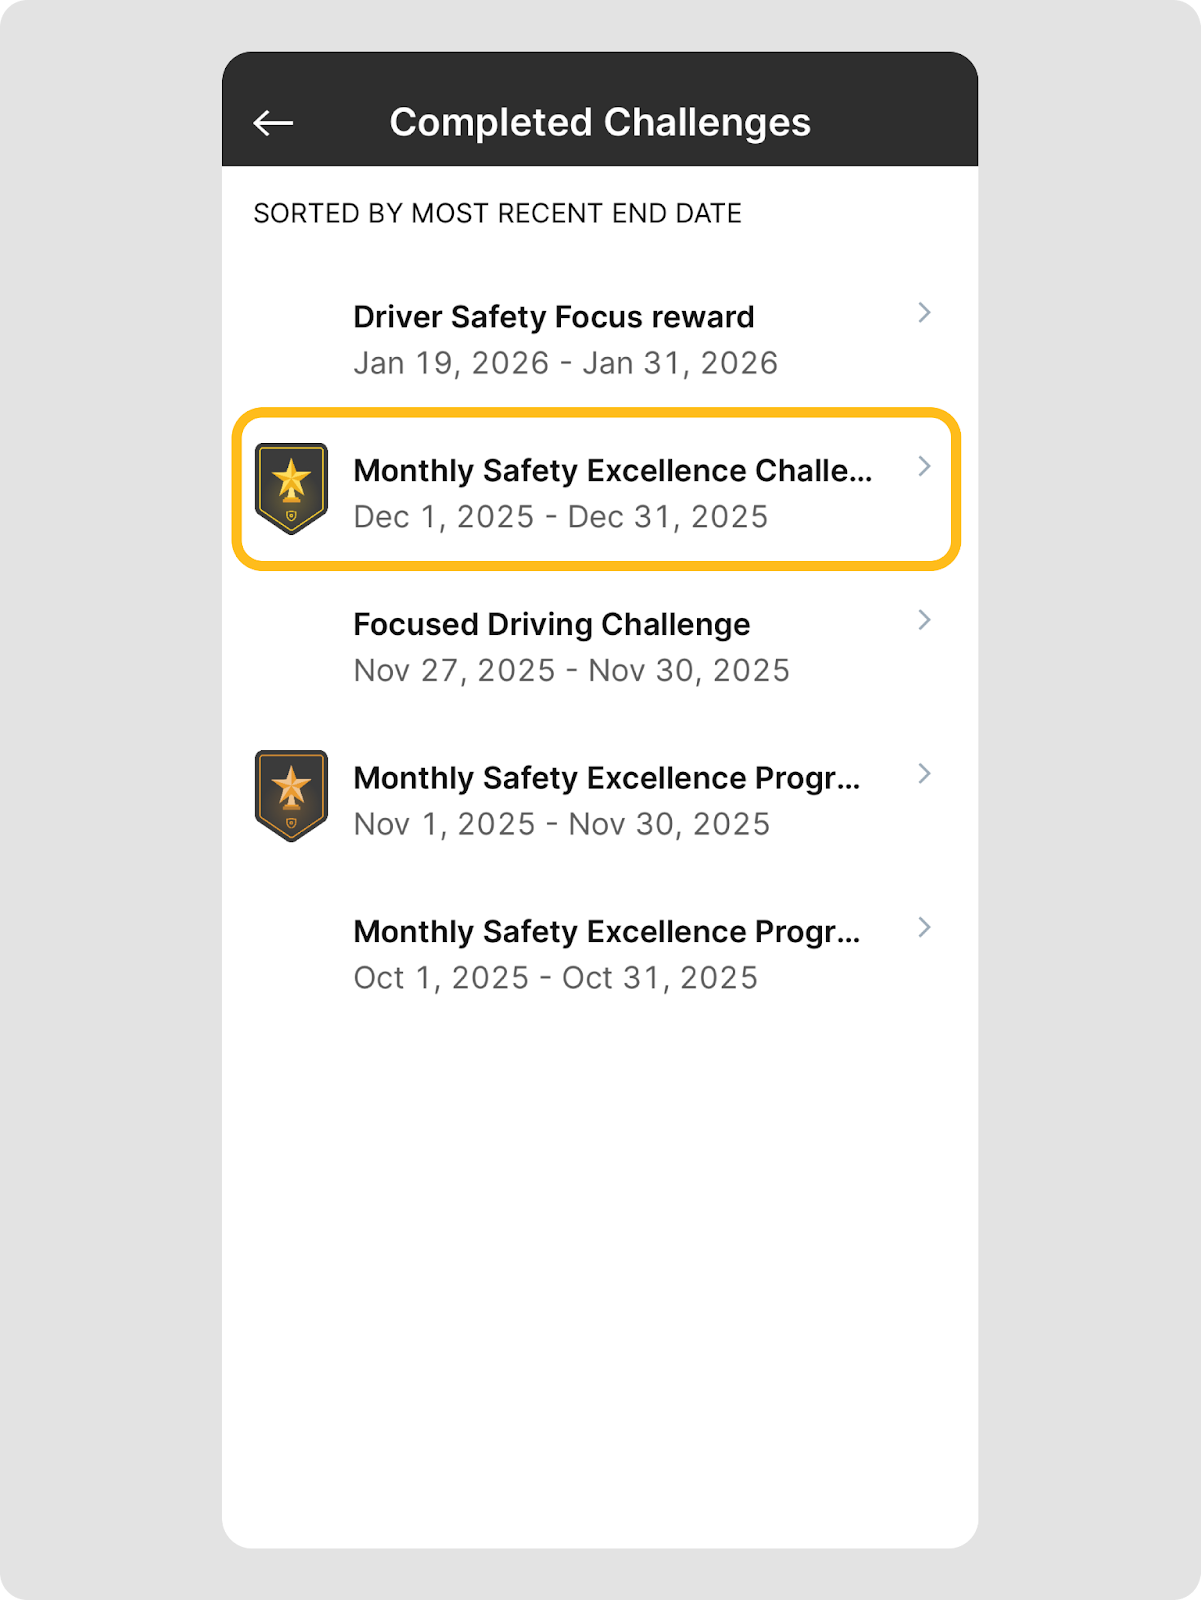Image resolution: width=1201 pixels, height=1600 pixels.
Task: Click the chevron beside Focused Driving Challenge
Action: tap(924, 620)
